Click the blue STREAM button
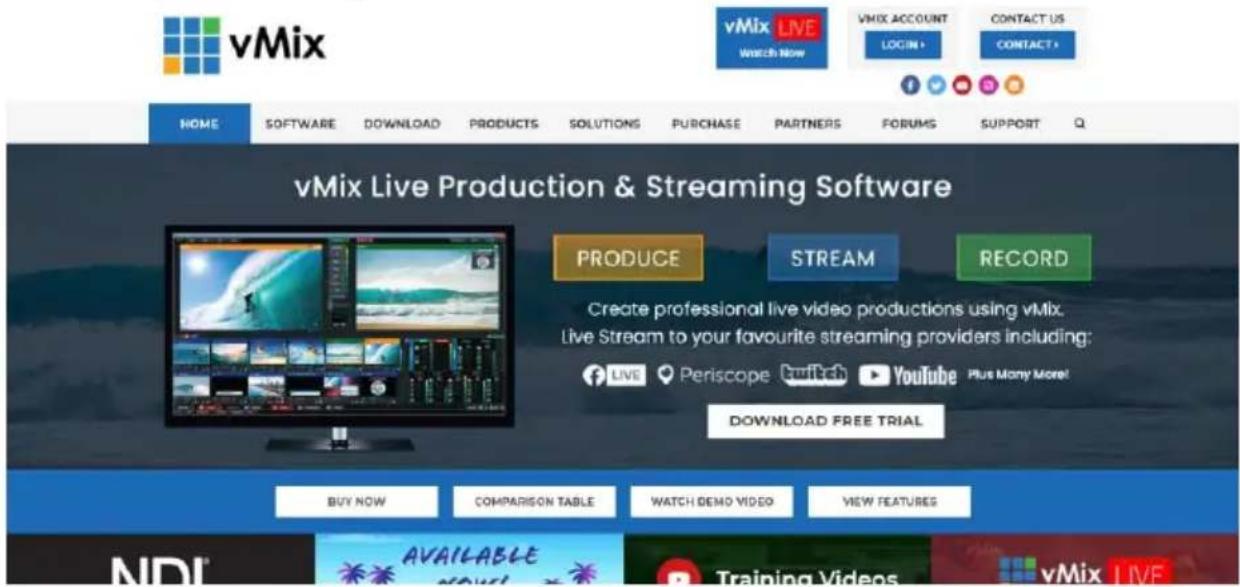 coord(832,258)
